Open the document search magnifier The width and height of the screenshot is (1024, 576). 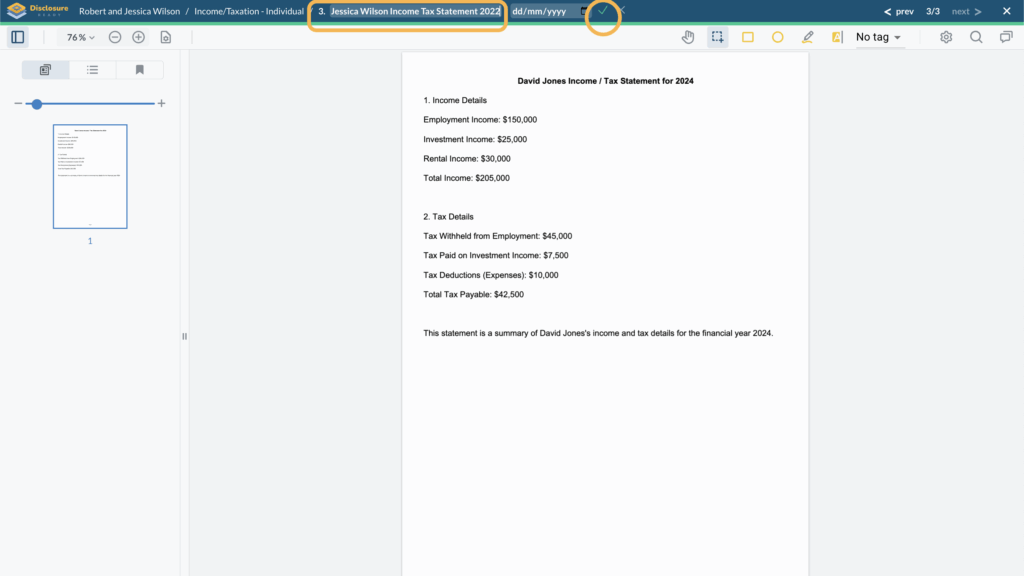[976, 37]
